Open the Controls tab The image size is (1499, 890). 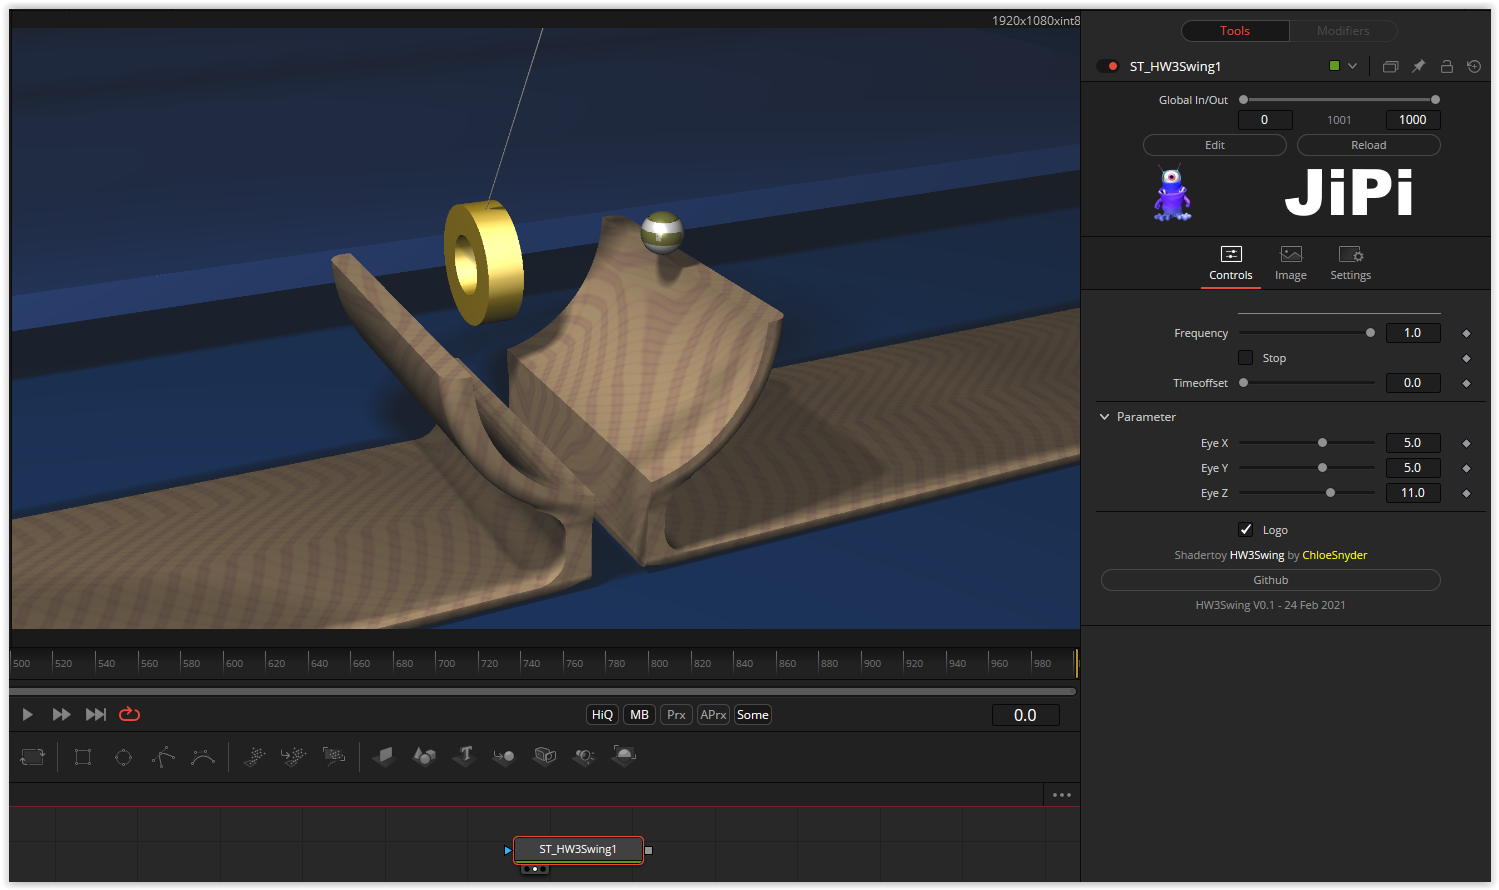coord(1231,264)
